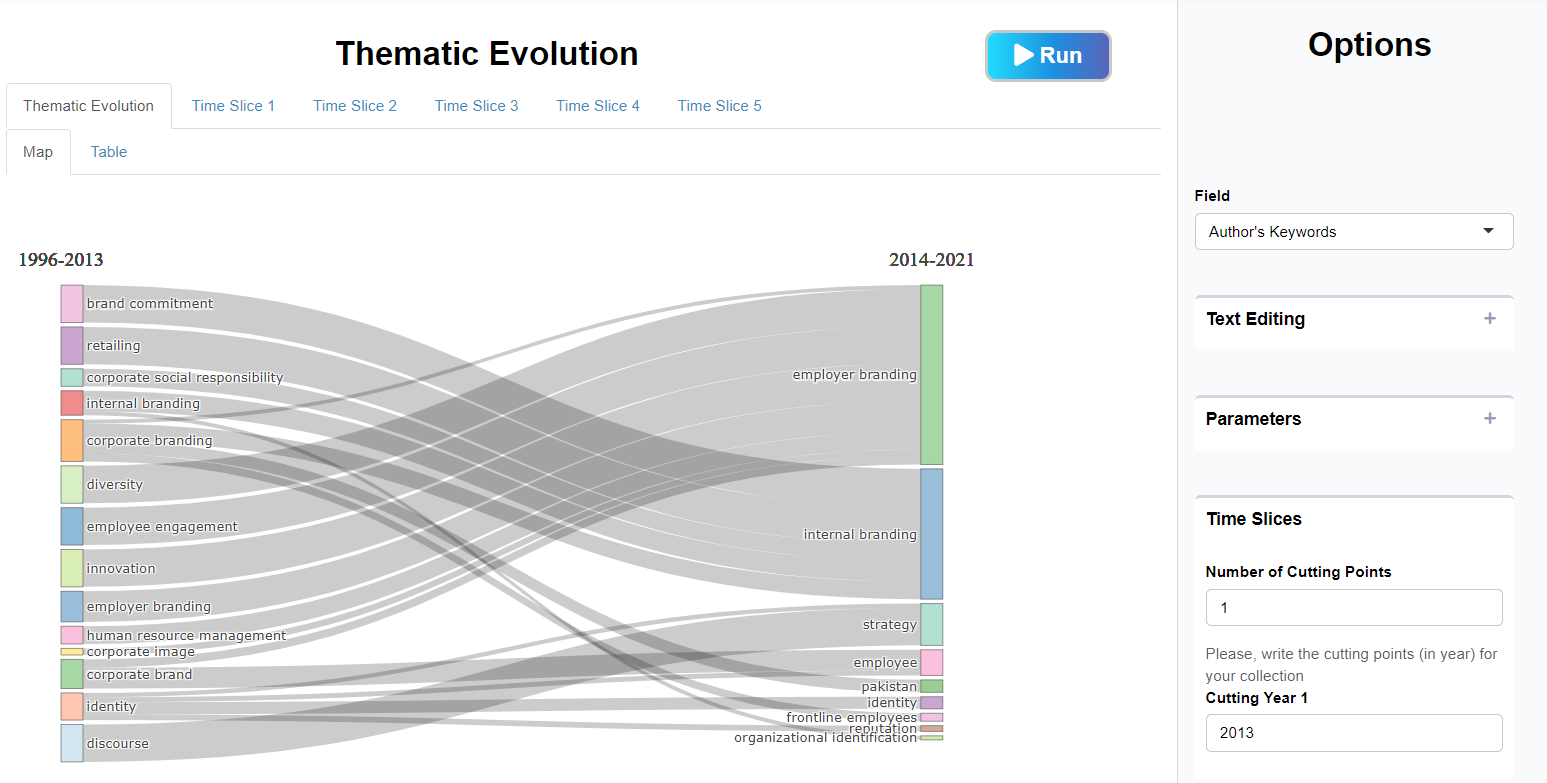Click the employee engagement node
Image resolution: width=1547 pixels, height=783 pixels.
(71, 527)
